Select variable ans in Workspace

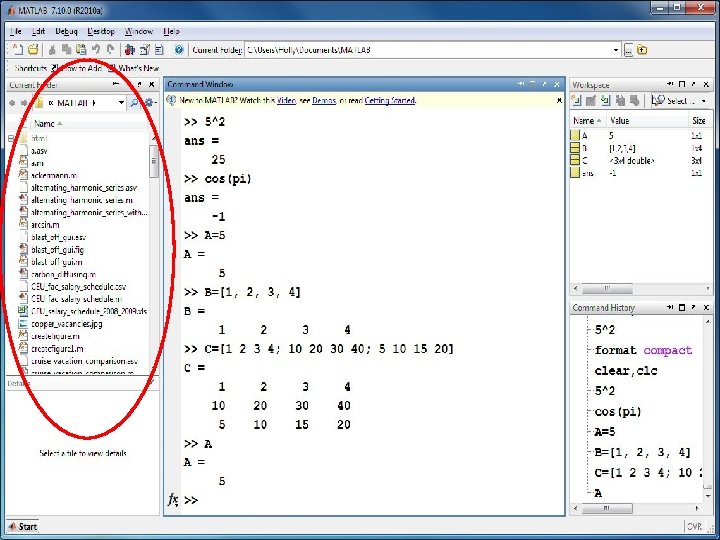click(641, 173)
